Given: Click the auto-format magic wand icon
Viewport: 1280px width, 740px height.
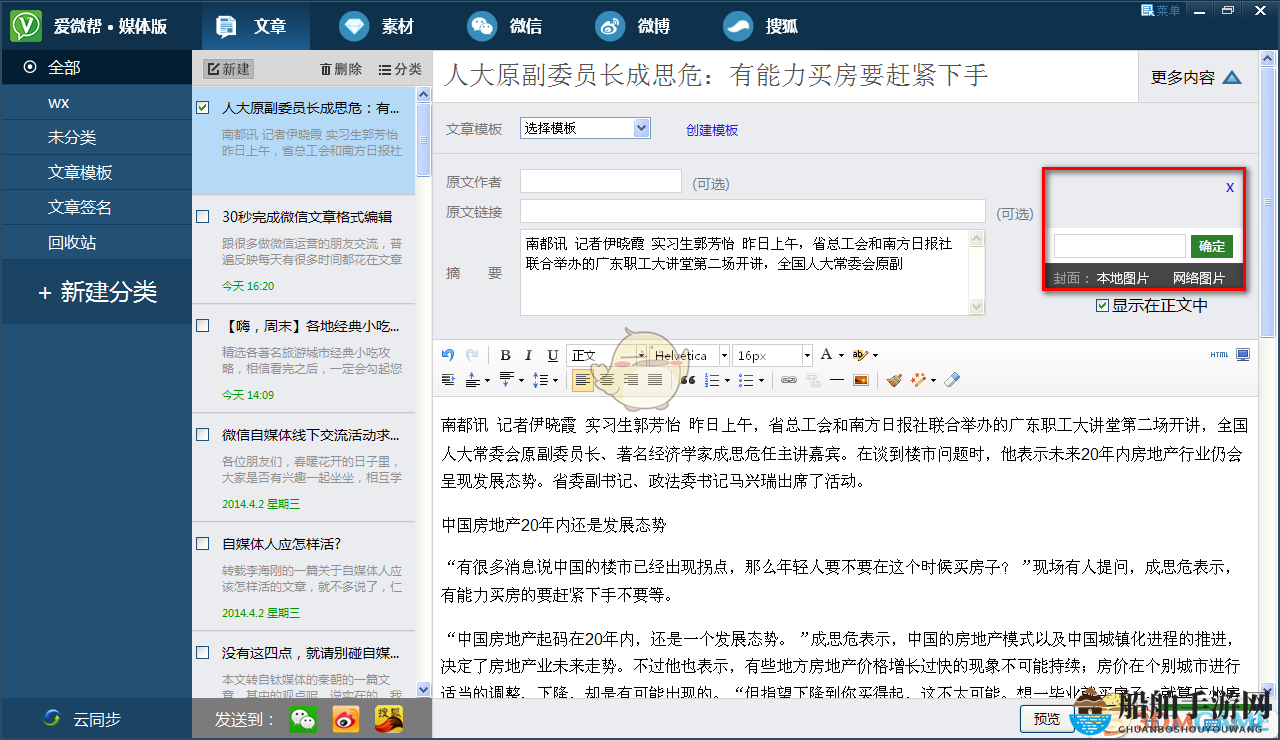Looking at the screenshot, I should [x=918, y=380].
